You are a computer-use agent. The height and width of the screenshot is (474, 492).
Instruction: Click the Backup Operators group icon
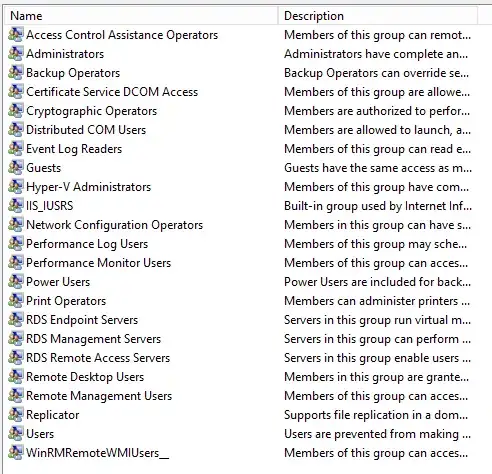point(16,73)
